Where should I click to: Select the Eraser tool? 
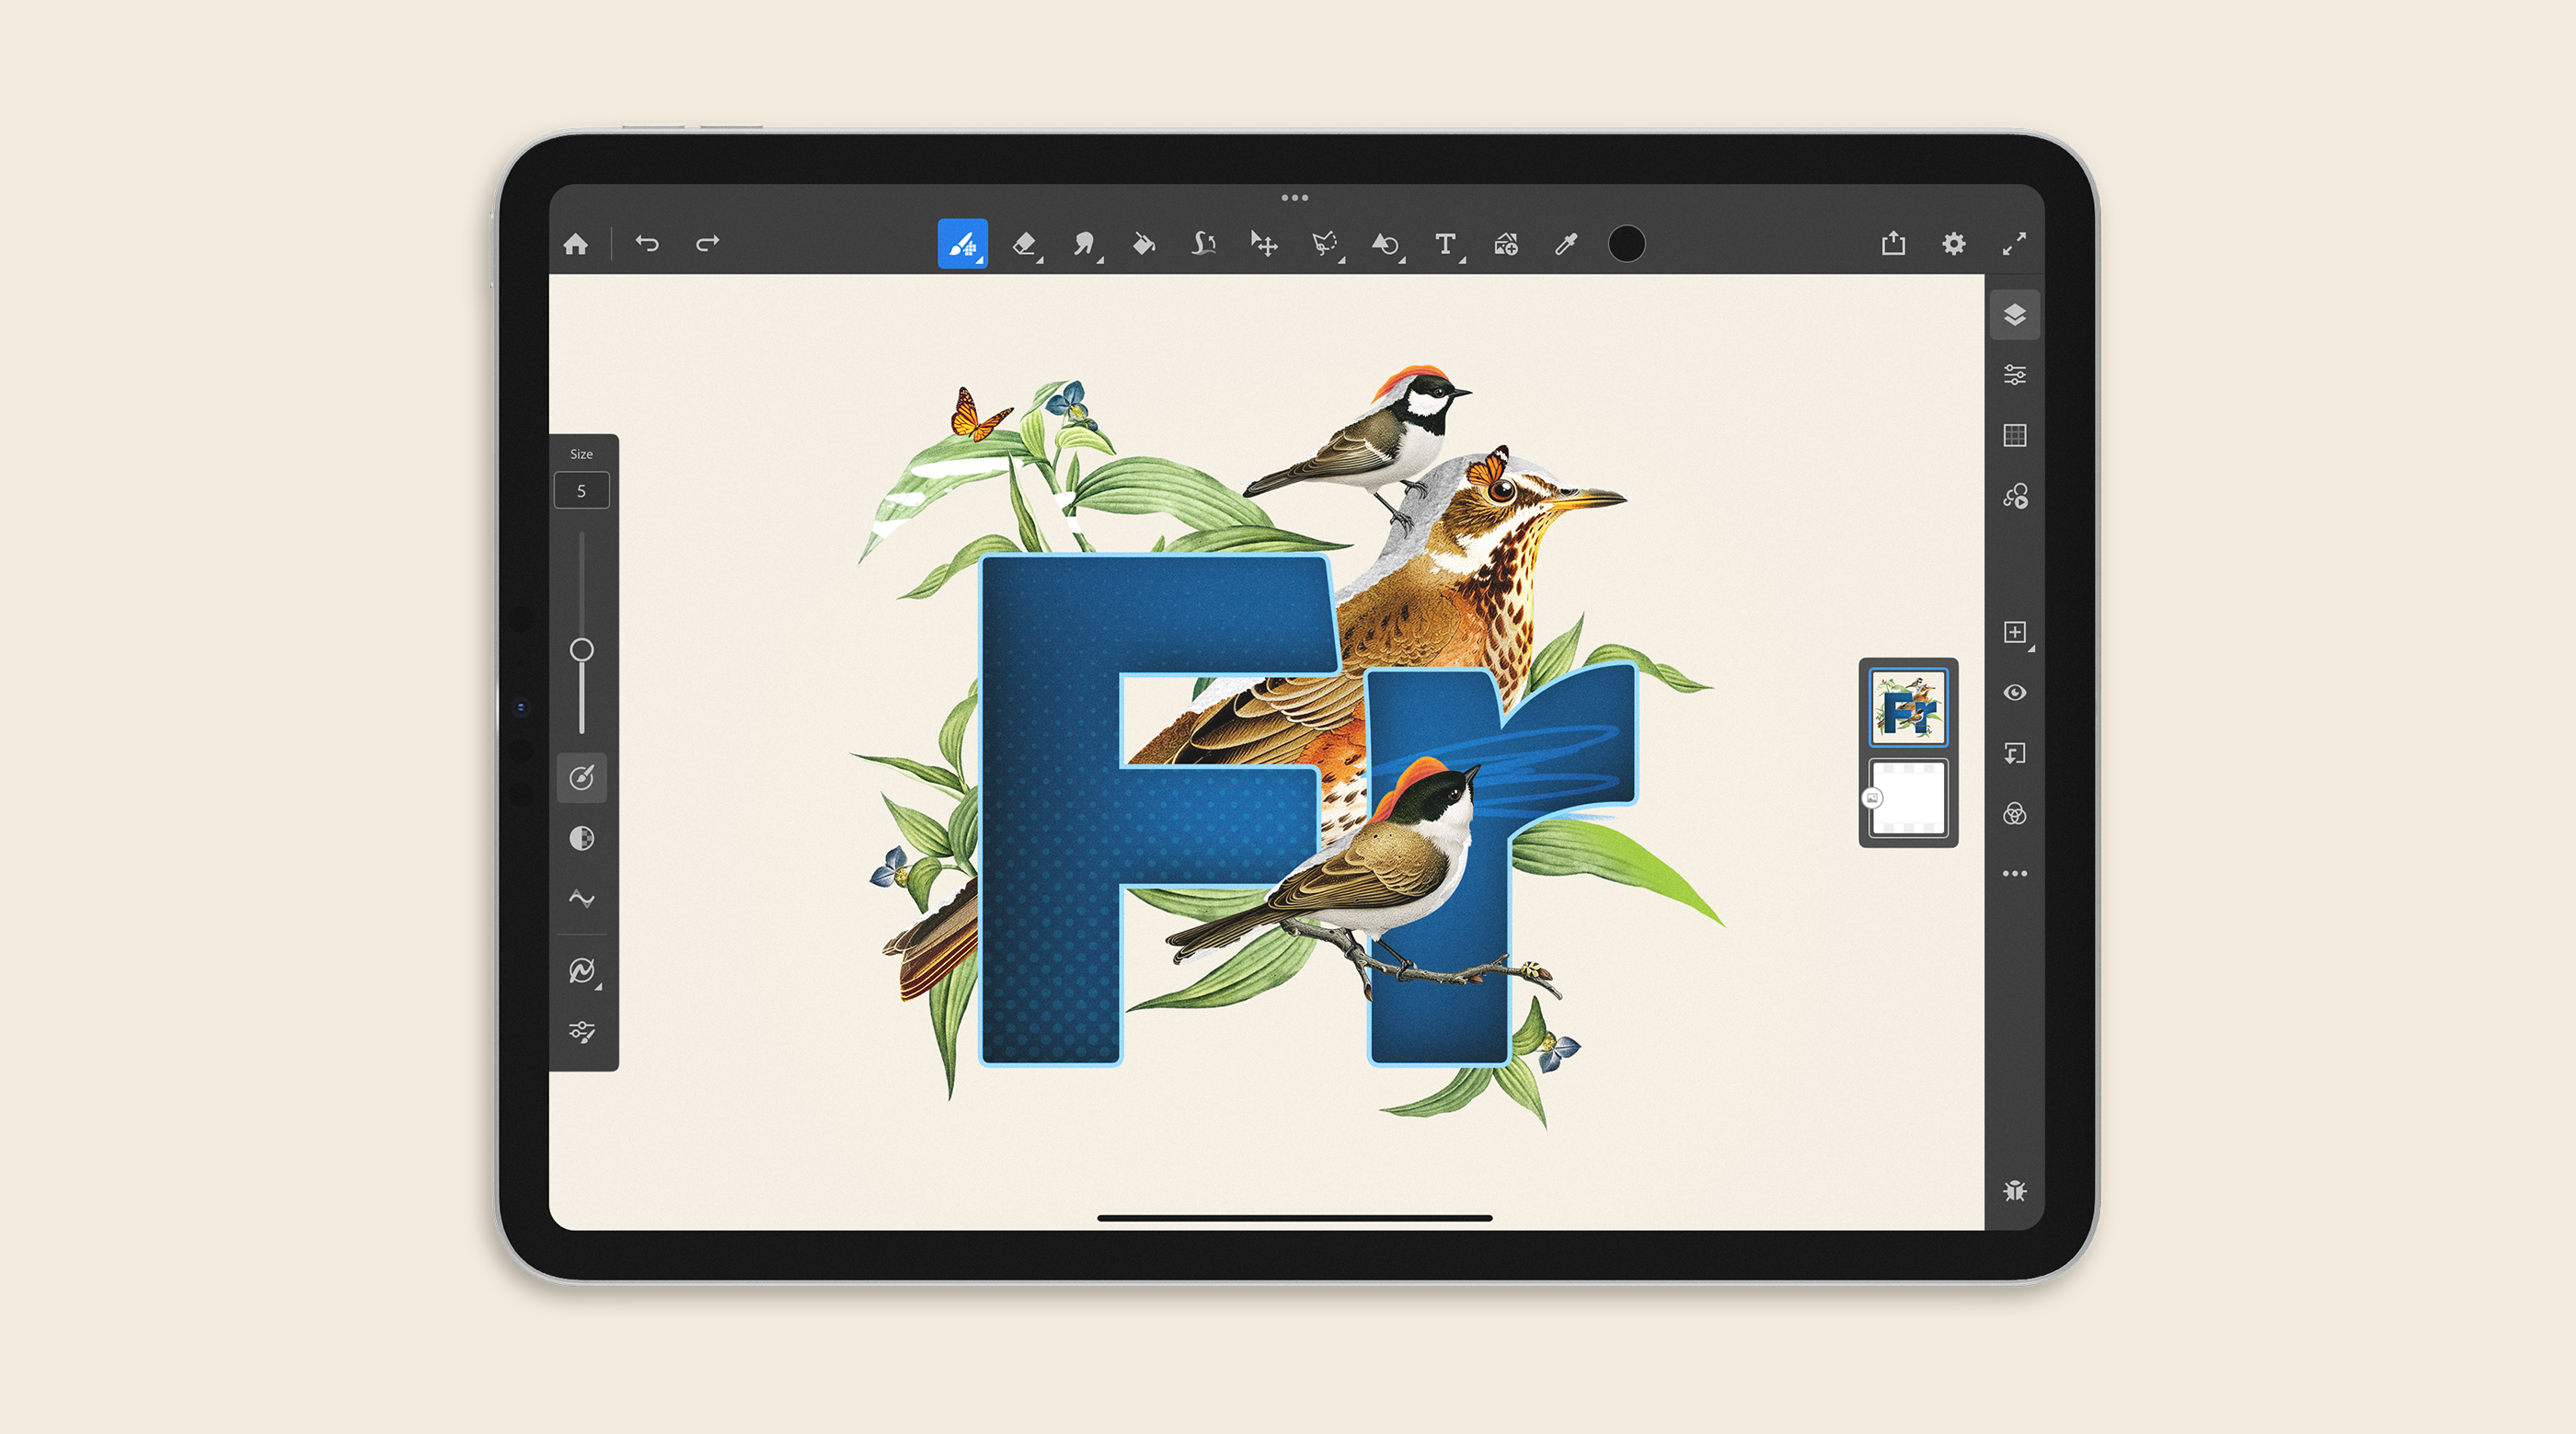click(1024, 244)
